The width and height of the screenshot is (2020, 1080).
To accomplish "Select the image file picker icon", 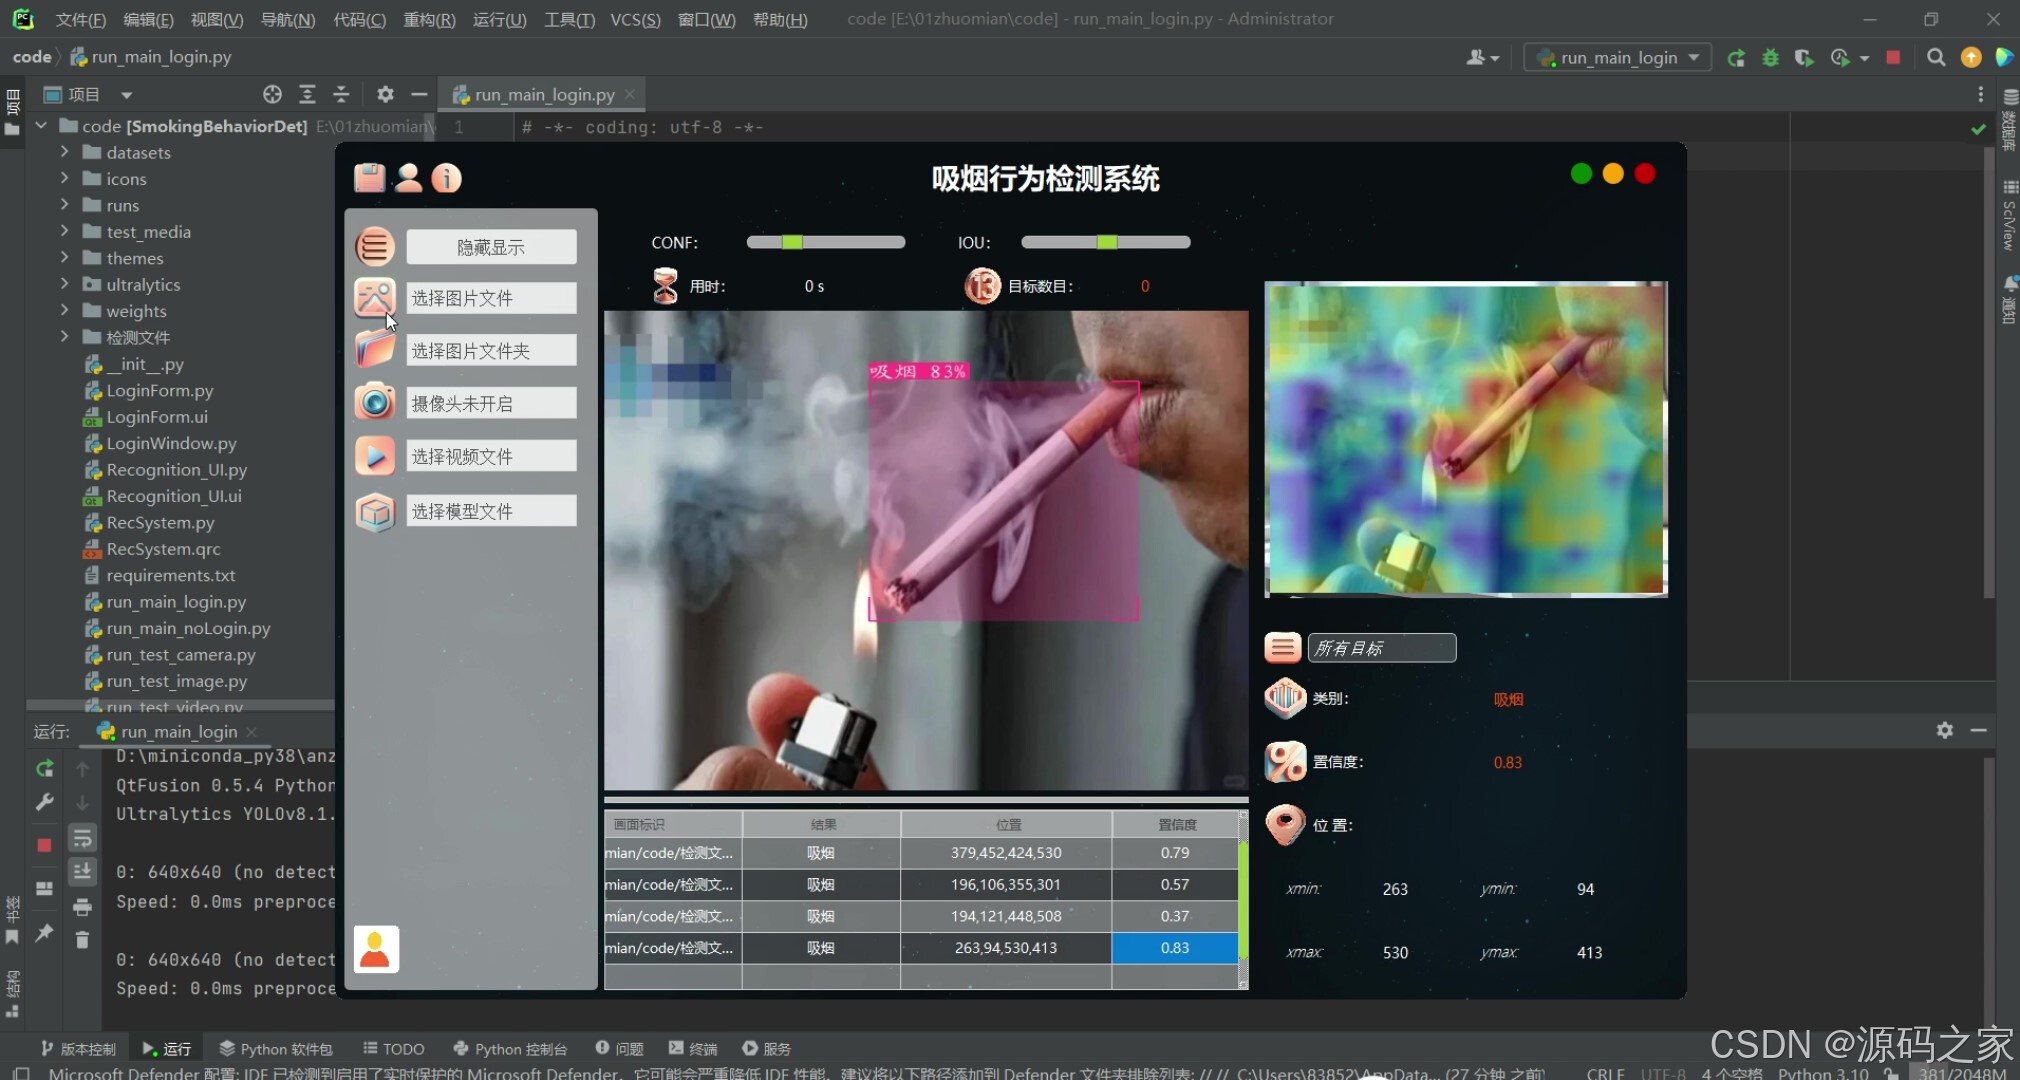I will pos(374,297).
